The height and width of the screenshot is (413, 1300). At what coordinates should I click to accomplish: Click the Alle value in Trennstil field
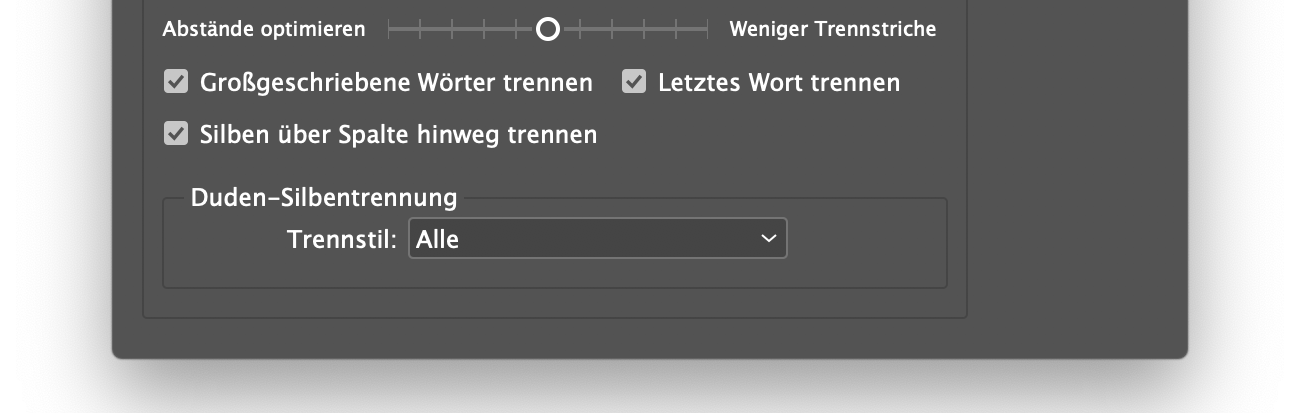point(438,239)
